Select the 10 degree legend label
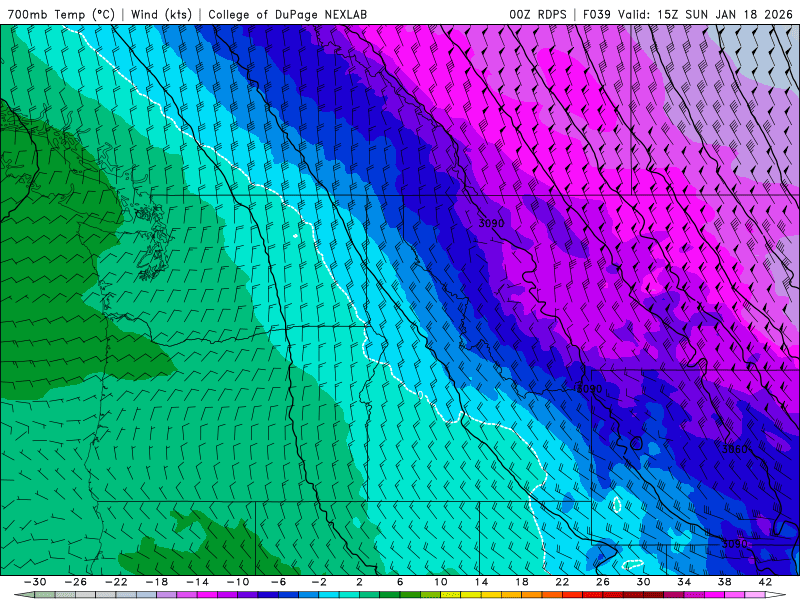 pos(441,582)
